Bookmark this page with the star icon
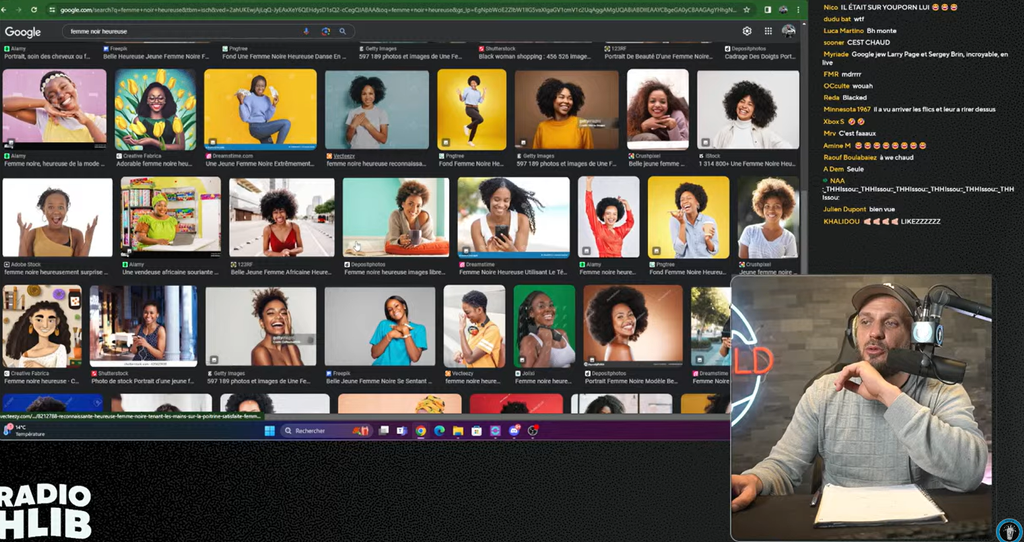Viewport: 1024px width, 542px height. tap(749, 10)
